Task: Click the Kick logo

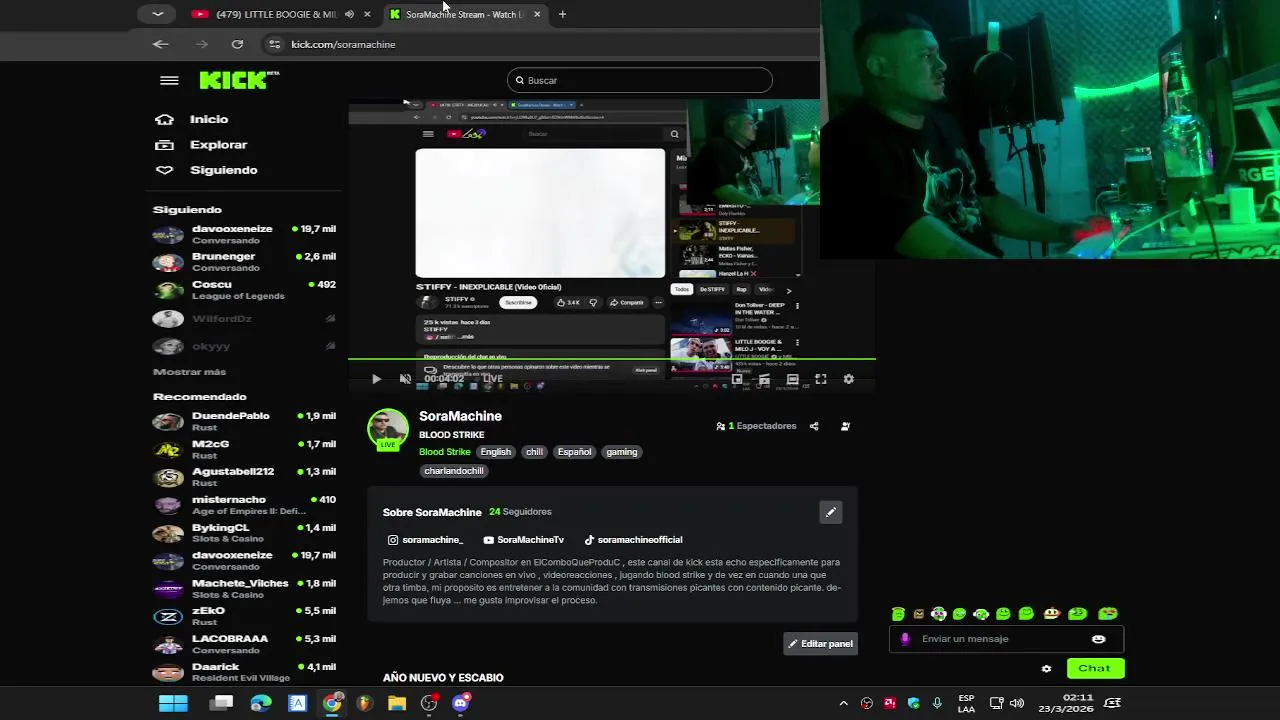Action: (x=238, y=80)
